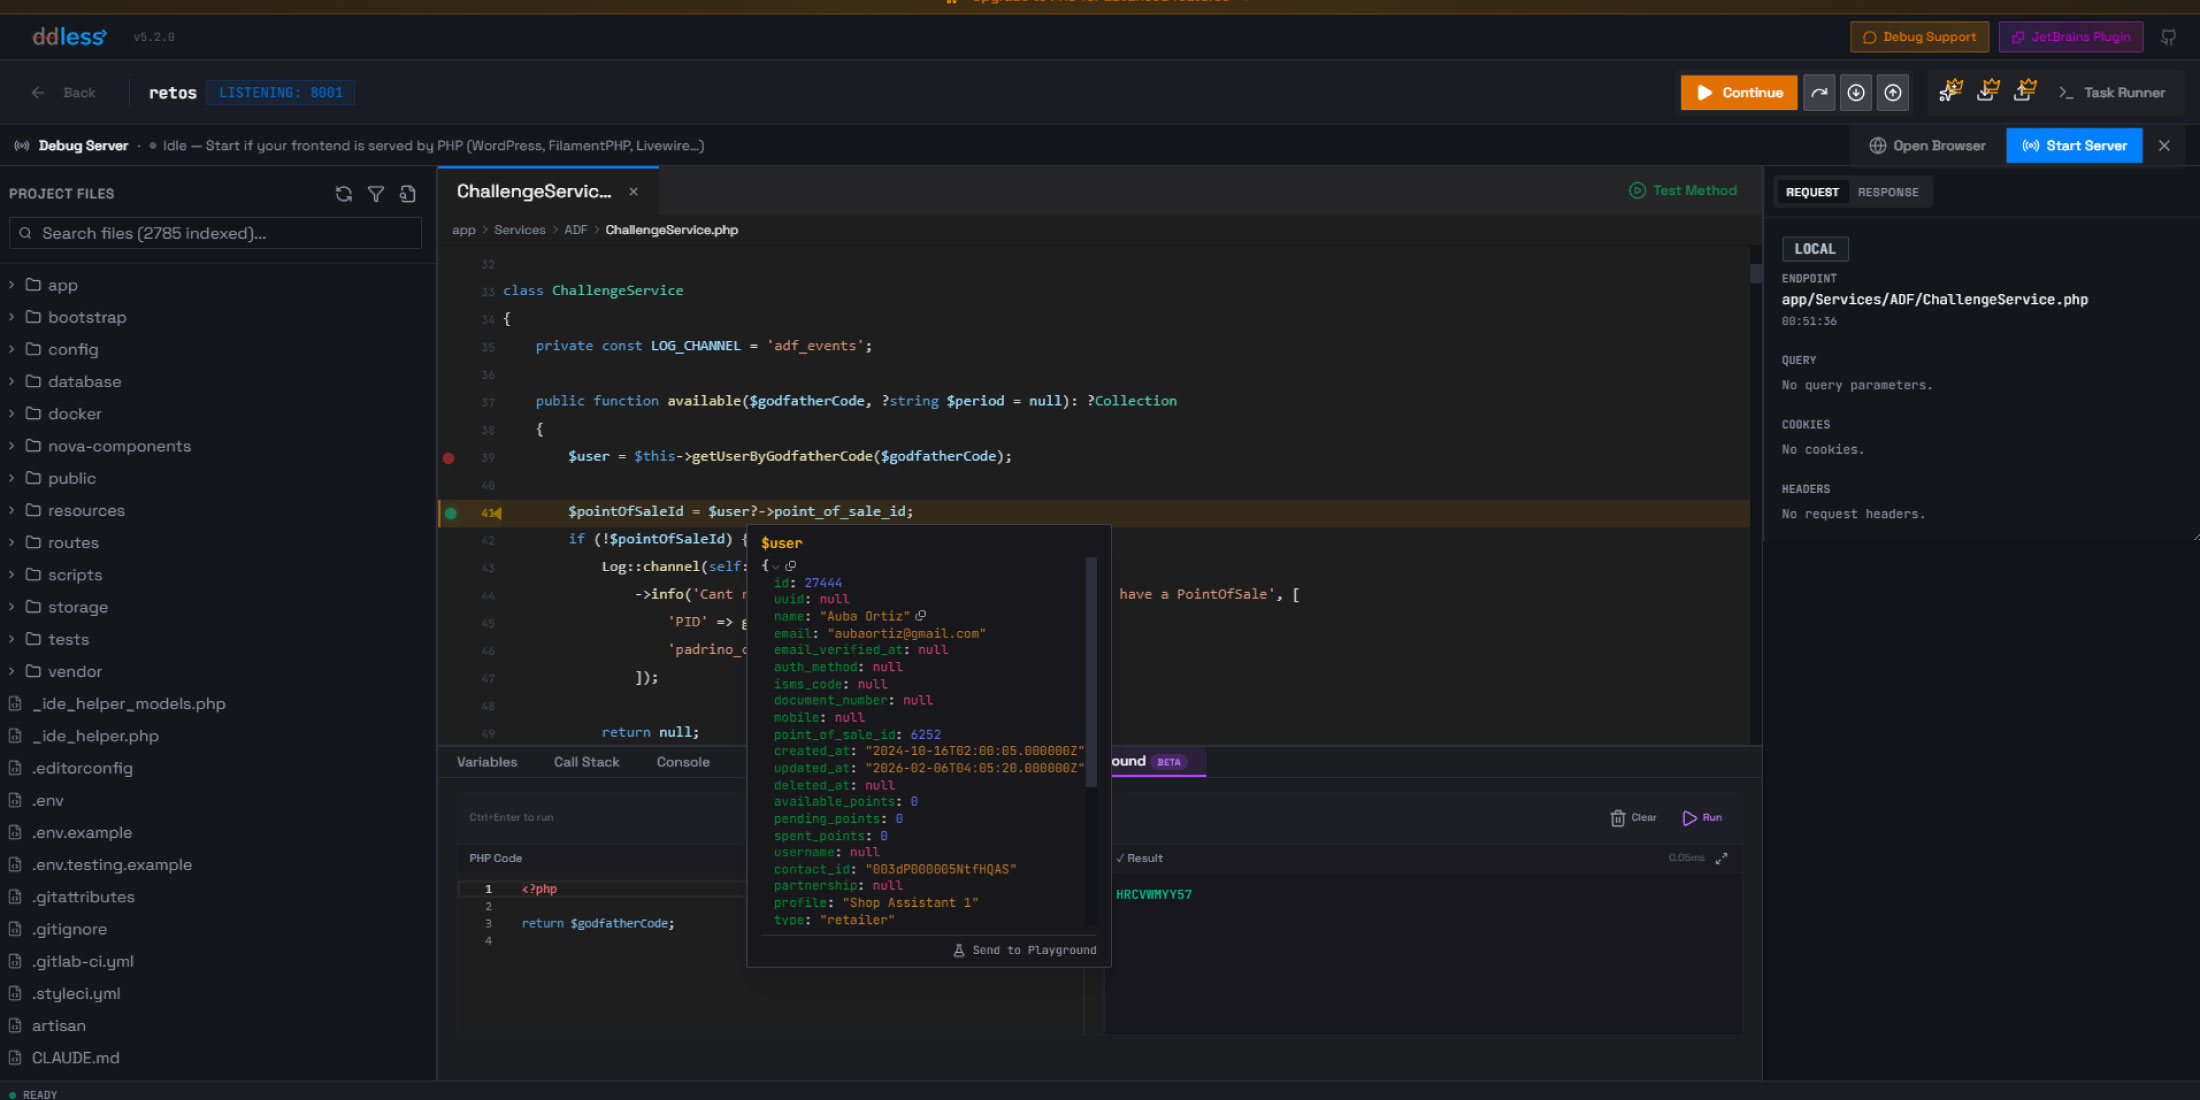
Task: Click the Step Over arrow button
Action: [1819, 93]
